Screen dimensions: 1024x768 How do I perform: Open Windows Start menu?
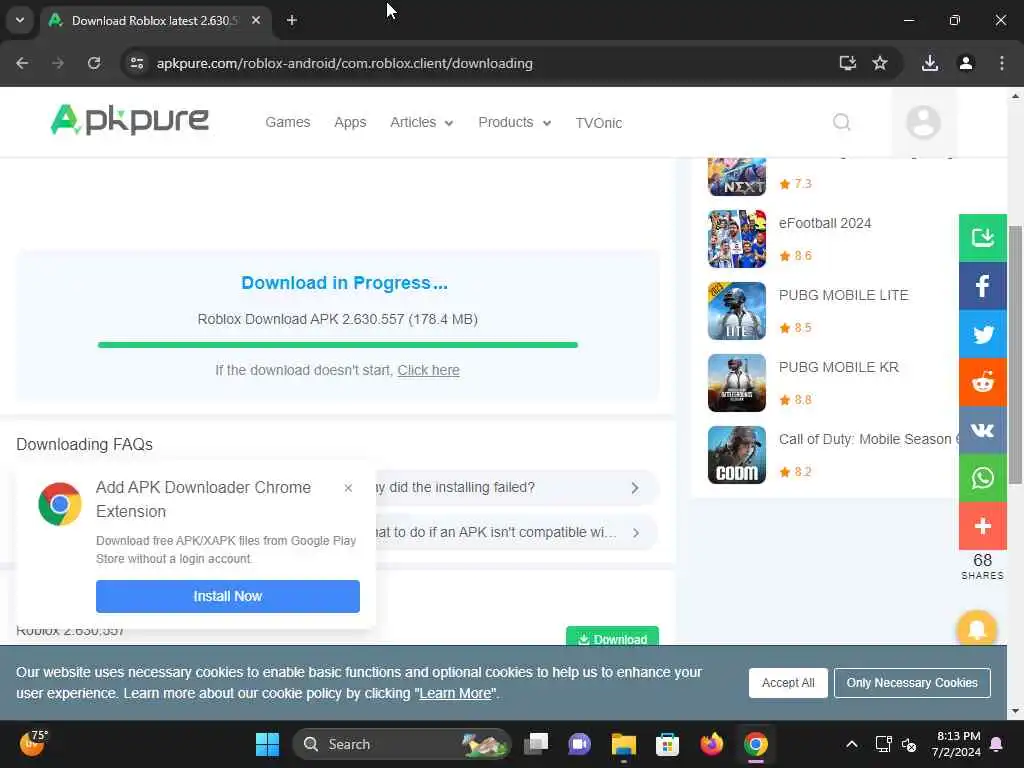(x=267, y=744)
